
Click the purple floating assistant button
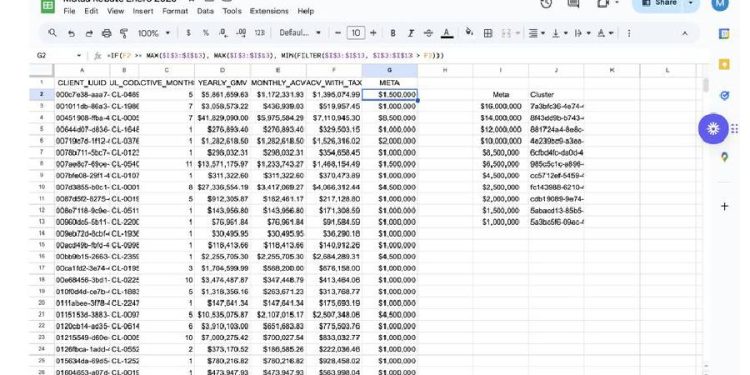tap(713, 129)
